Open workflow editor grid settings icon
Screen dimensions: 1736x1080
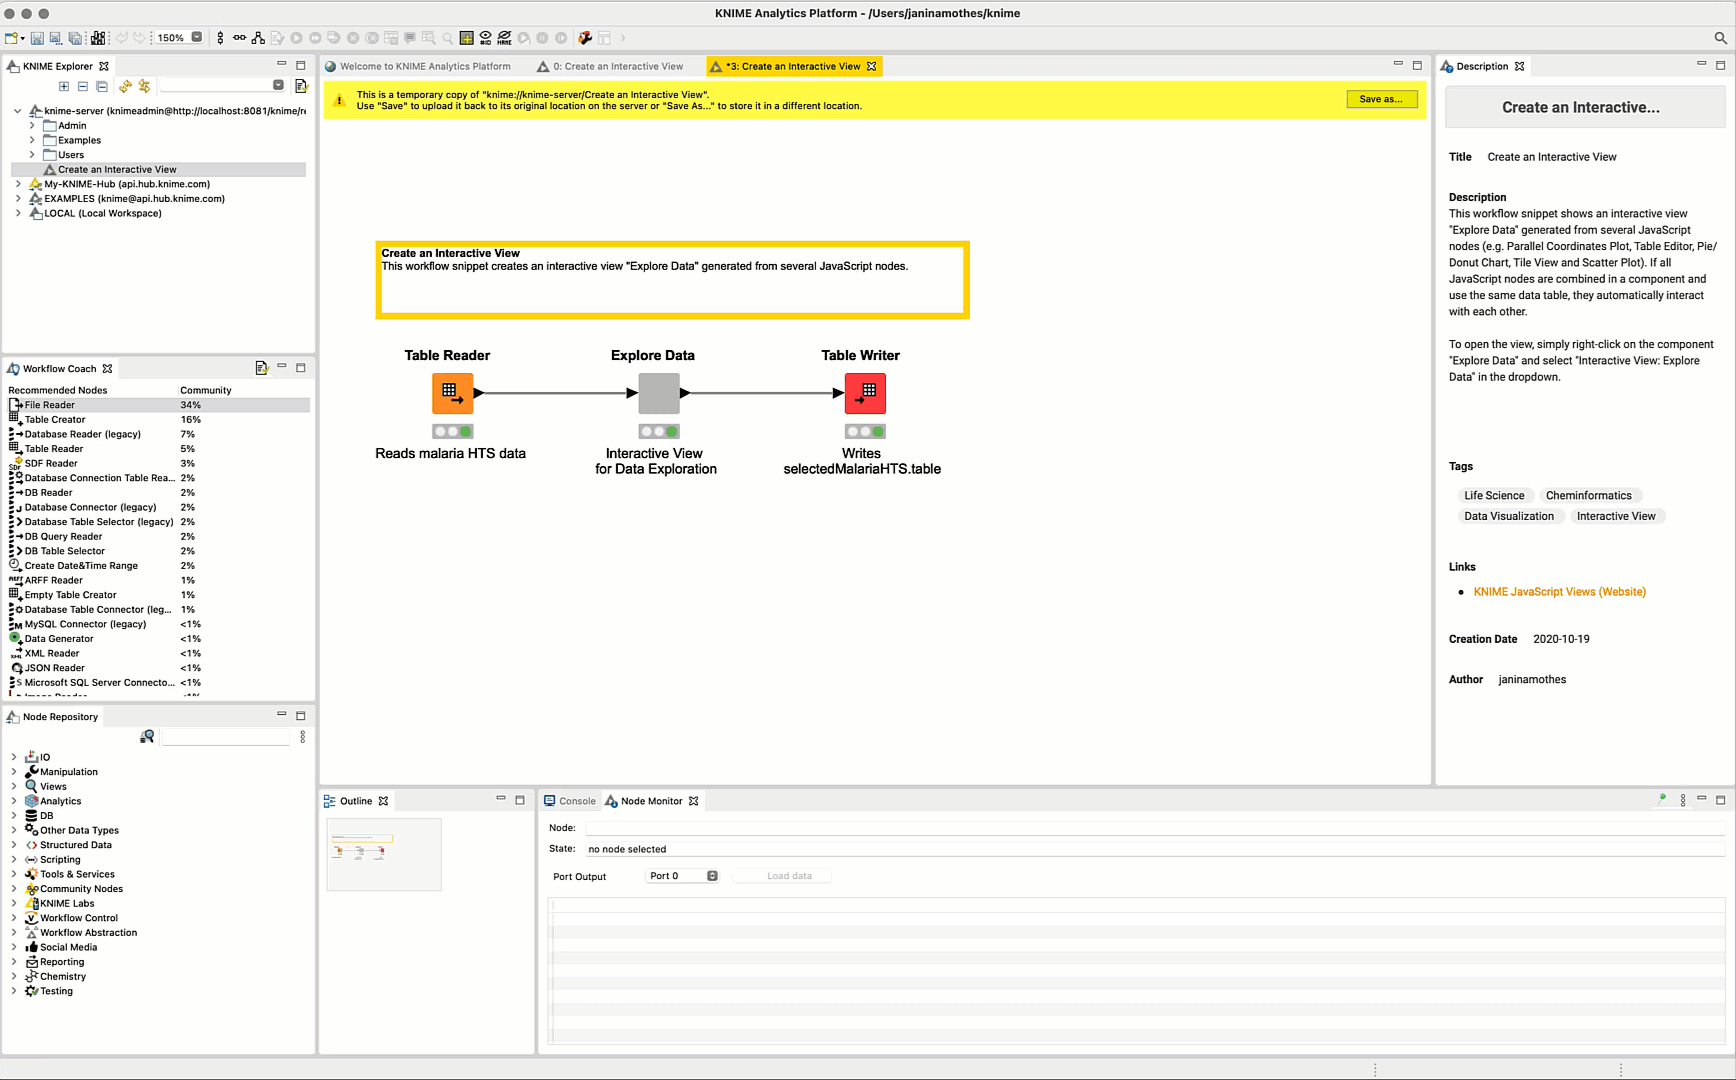point(466,38)
